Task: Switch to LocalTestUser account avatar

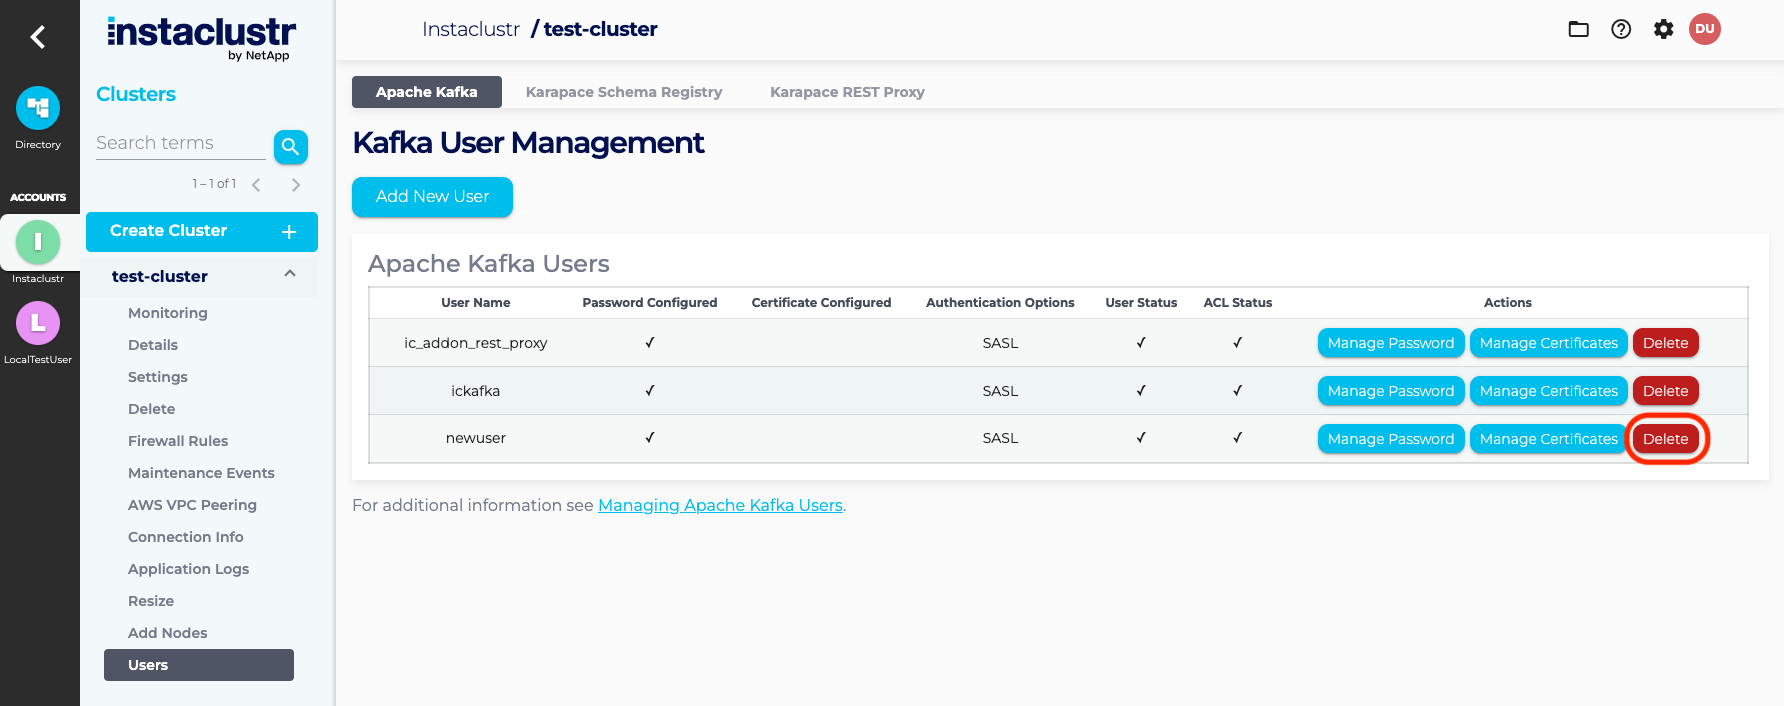Action: point(38,323)
